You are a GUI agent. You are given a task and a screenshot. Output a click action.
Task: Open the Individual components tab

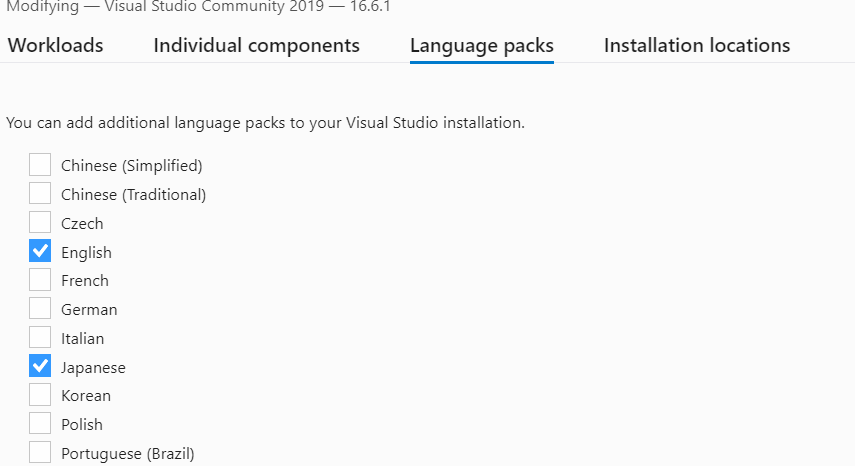pyautogui.click(x=256, y=45)
